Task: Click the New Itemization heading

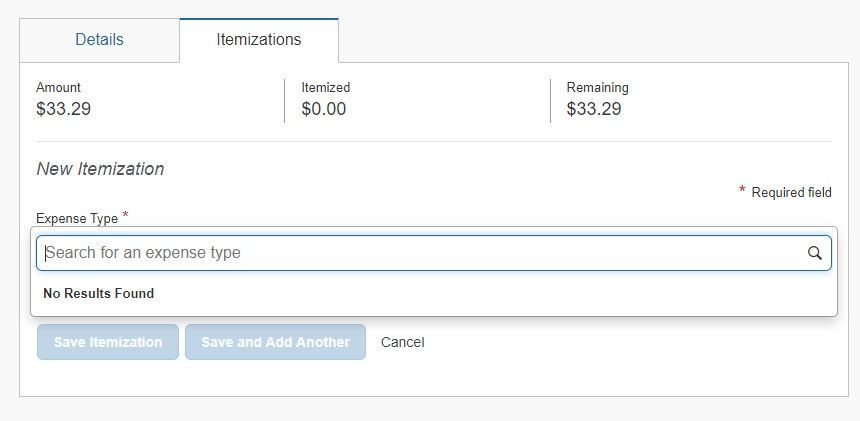Action: tap(100, 169)
